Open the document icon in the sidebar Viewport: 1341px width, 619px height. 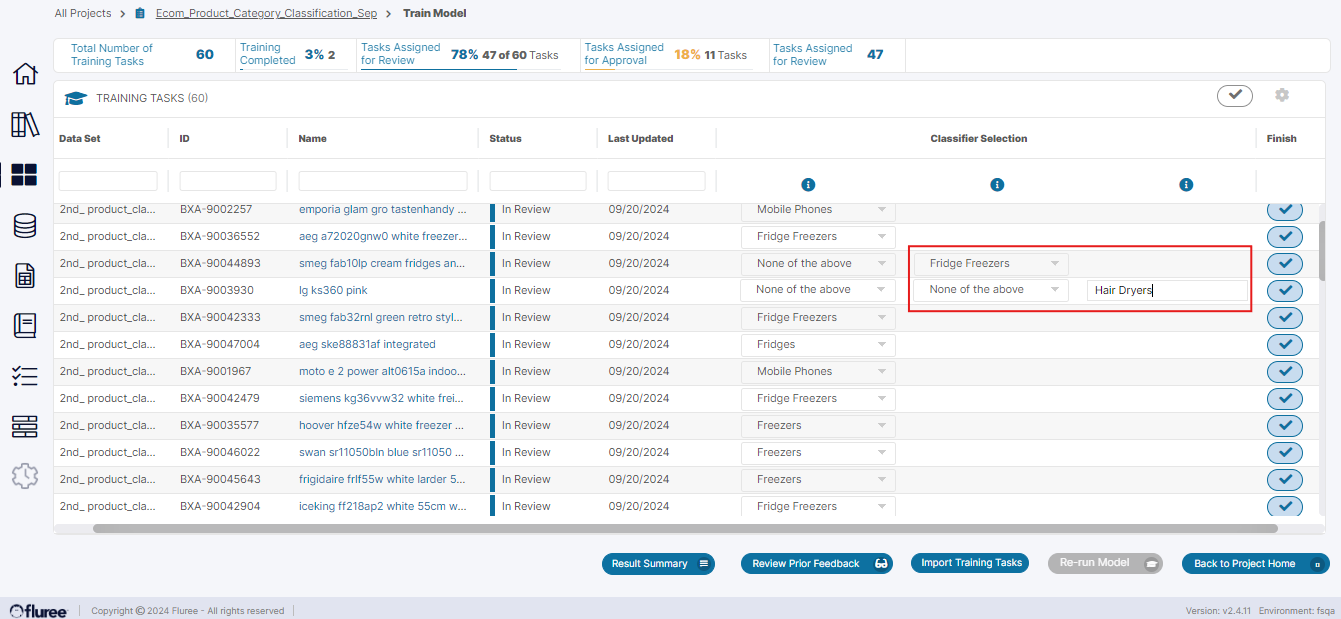[x=24, y=275]
